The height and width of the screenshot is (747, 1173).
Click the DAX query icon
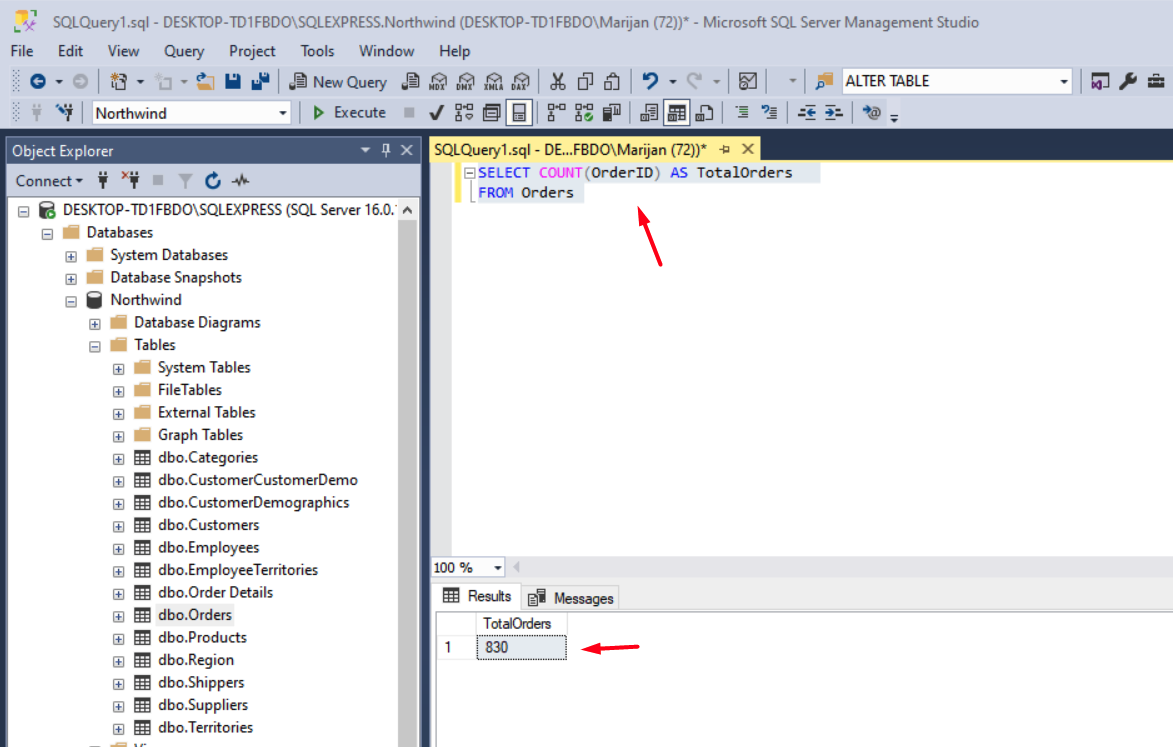coord(521,82)
